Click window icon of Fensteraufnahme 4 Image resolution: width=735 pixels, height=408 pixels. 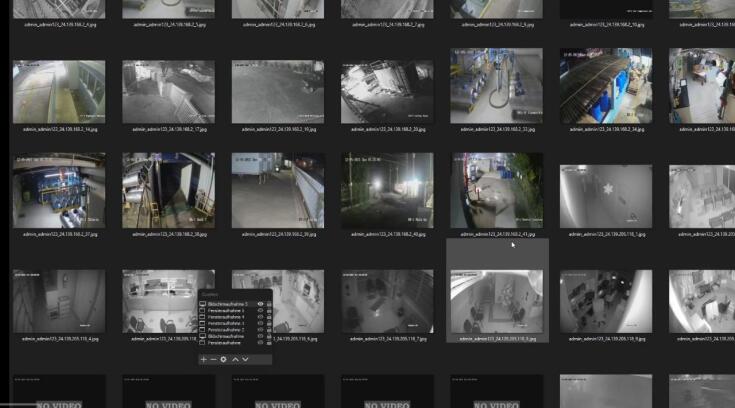point(202,317)
